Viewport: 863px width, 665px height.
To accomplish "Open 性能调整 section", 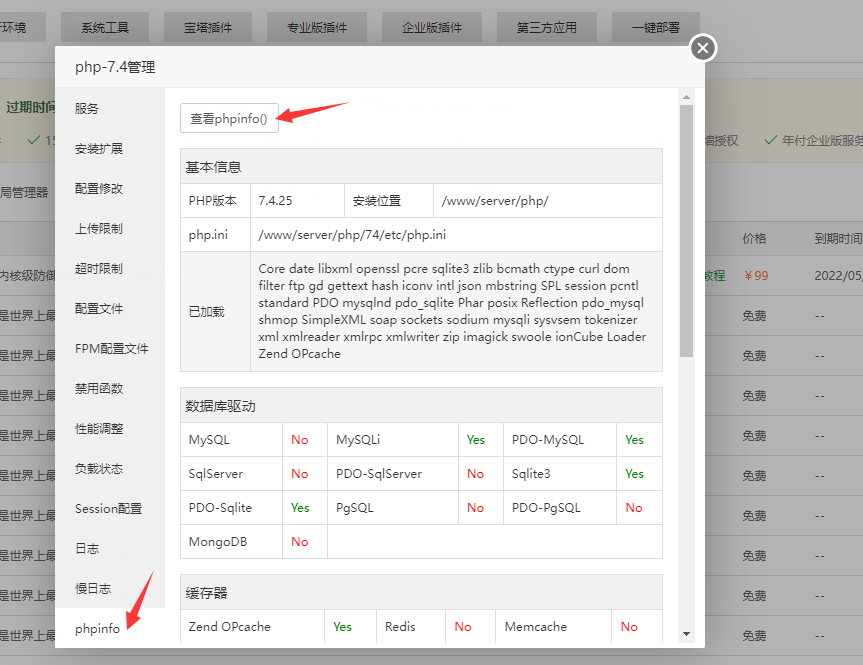I will tap(99, 429).
